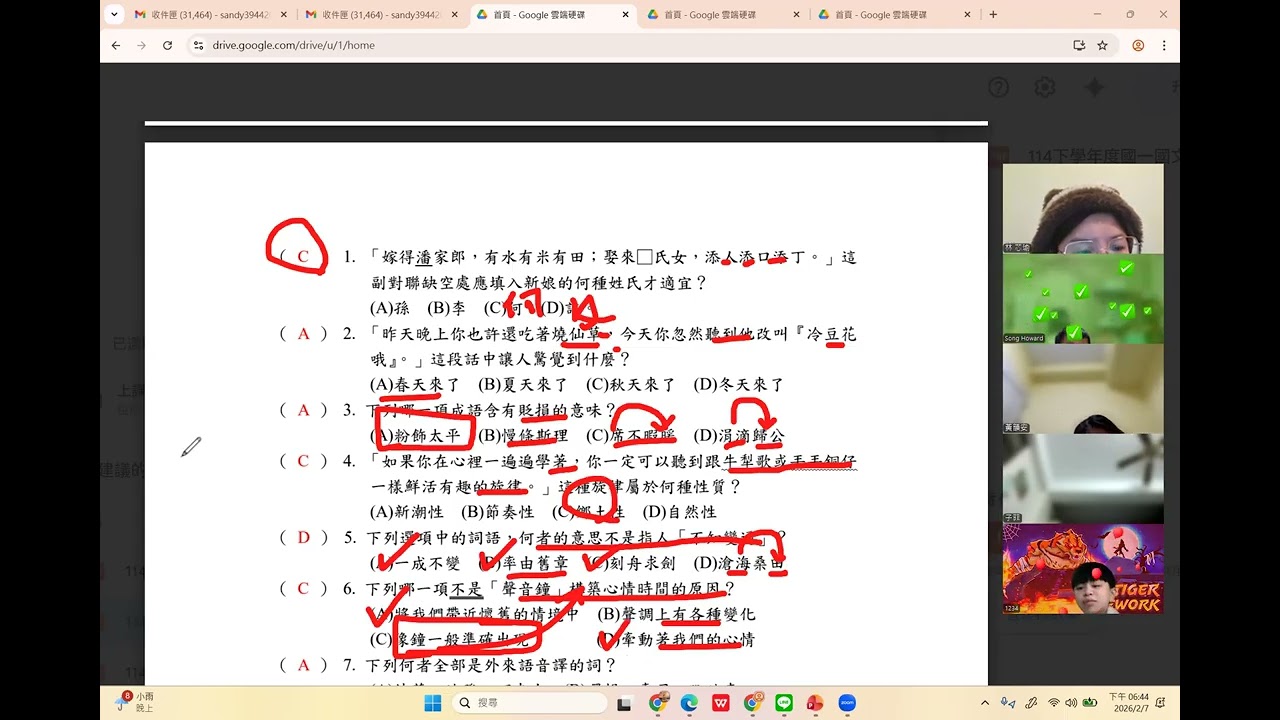Click the microphone in-use tray icon

(1009, 703)
